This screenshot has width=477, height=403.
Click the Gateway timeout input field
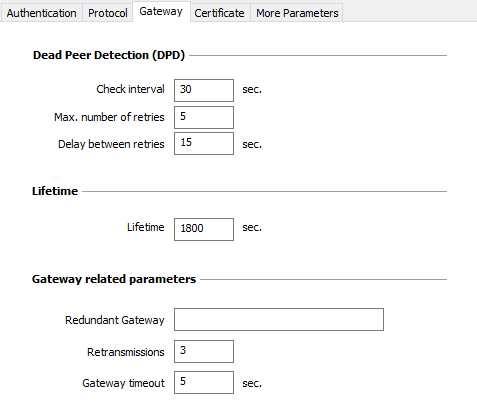point(204,382)
